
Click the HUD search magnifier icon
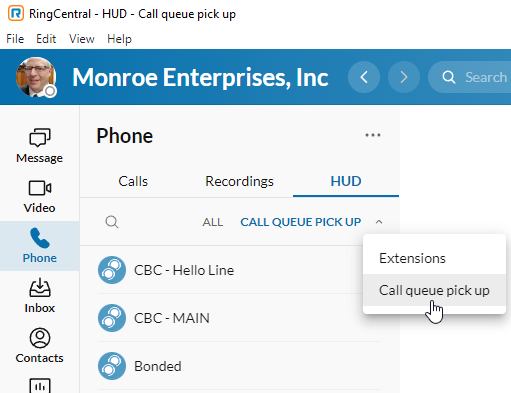click(112, 222)
